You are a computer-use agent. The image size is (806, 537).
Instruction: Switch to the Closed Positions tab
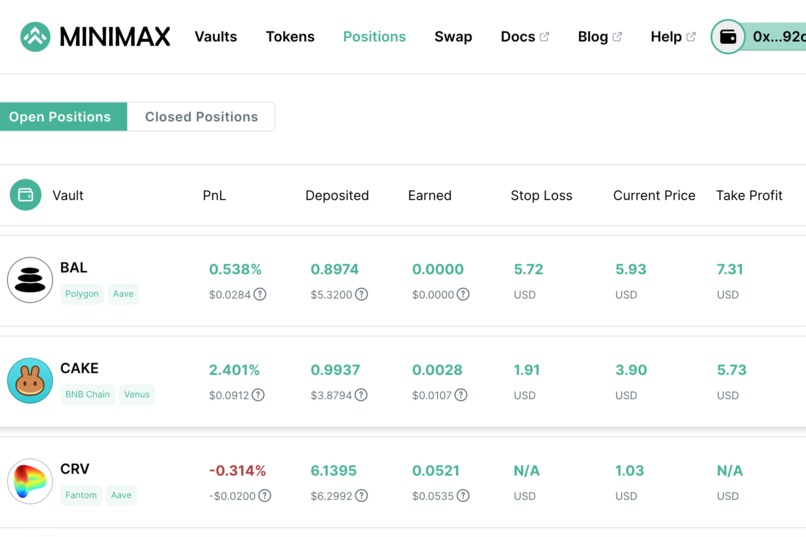(x=201, y=117)
